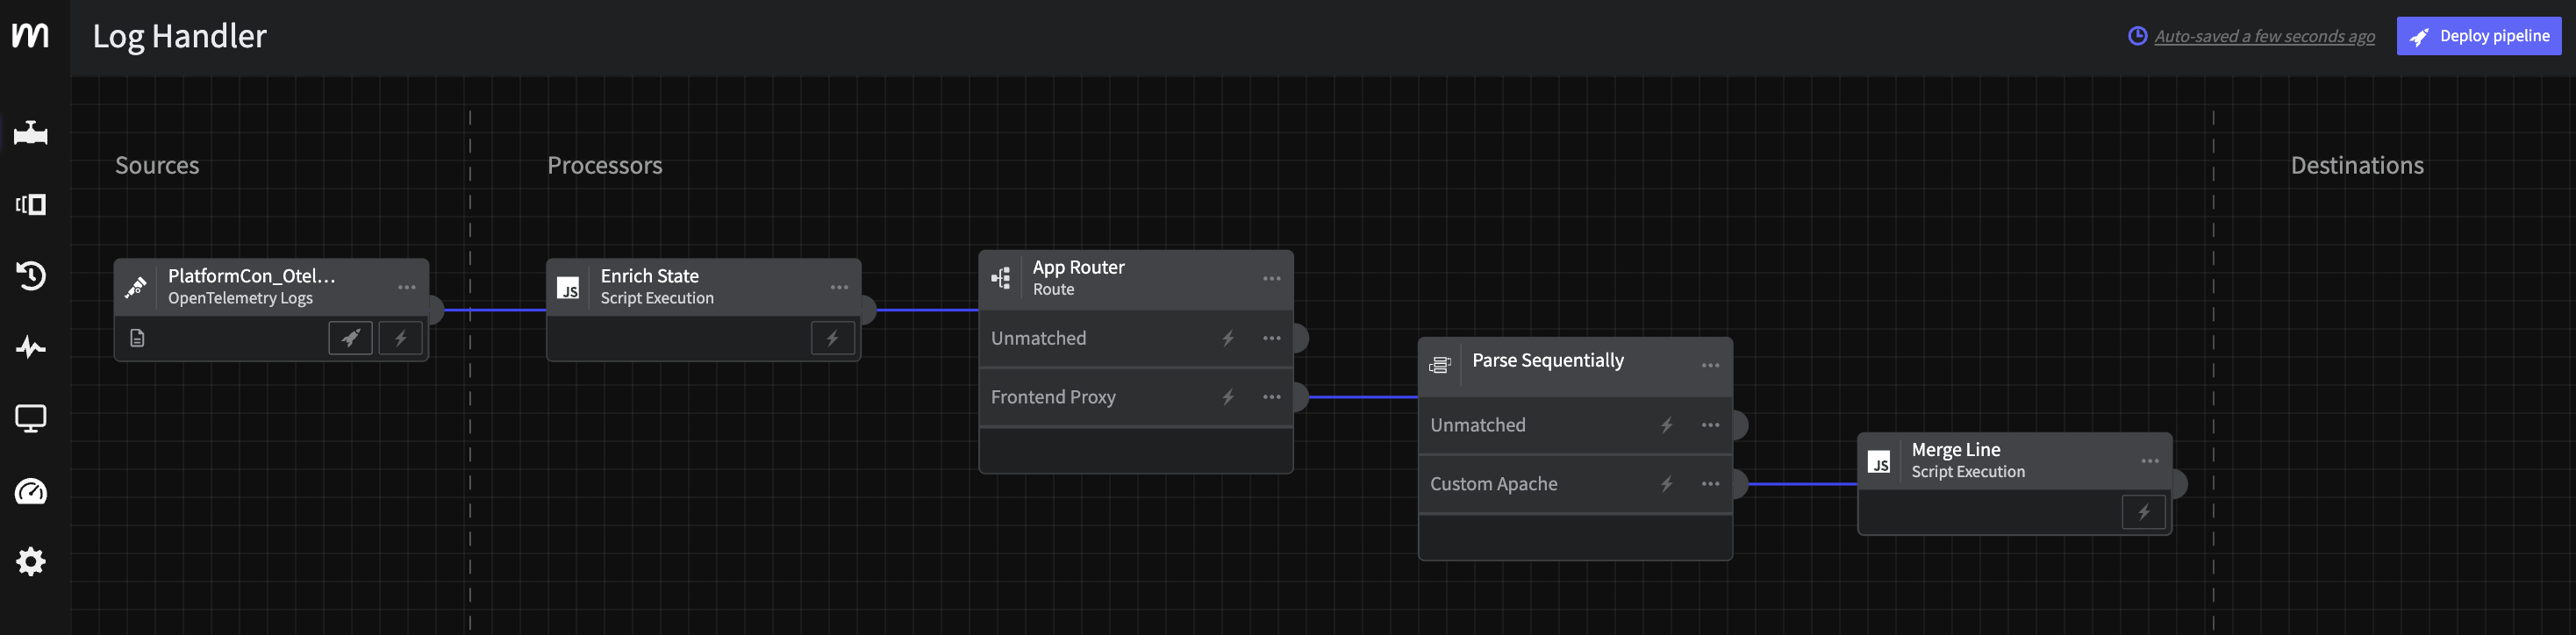2576x635 pixels.
Task: Click the document icon on PlatformCon_Otel node
Action: click(138, 338)
